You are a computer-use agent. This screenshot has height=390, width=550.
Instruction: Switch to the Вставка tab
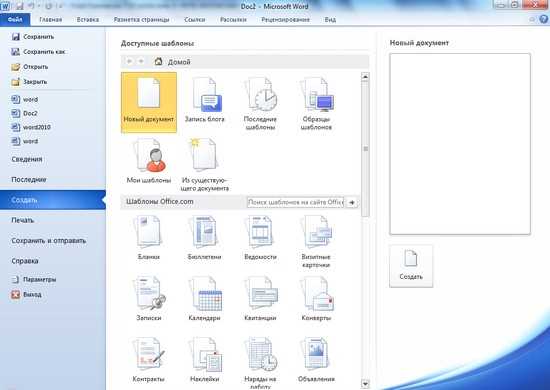(x=88, y=20)
